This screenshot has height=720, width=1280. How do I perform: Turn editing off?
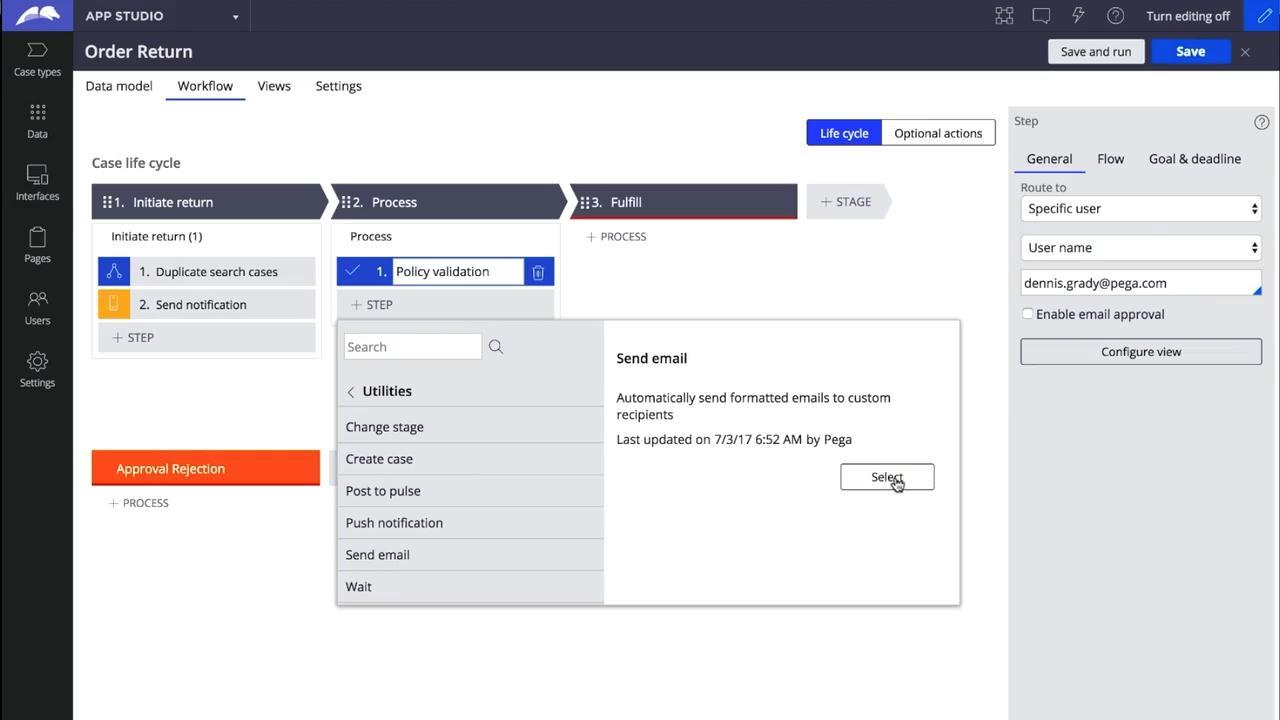[1187, 16]
